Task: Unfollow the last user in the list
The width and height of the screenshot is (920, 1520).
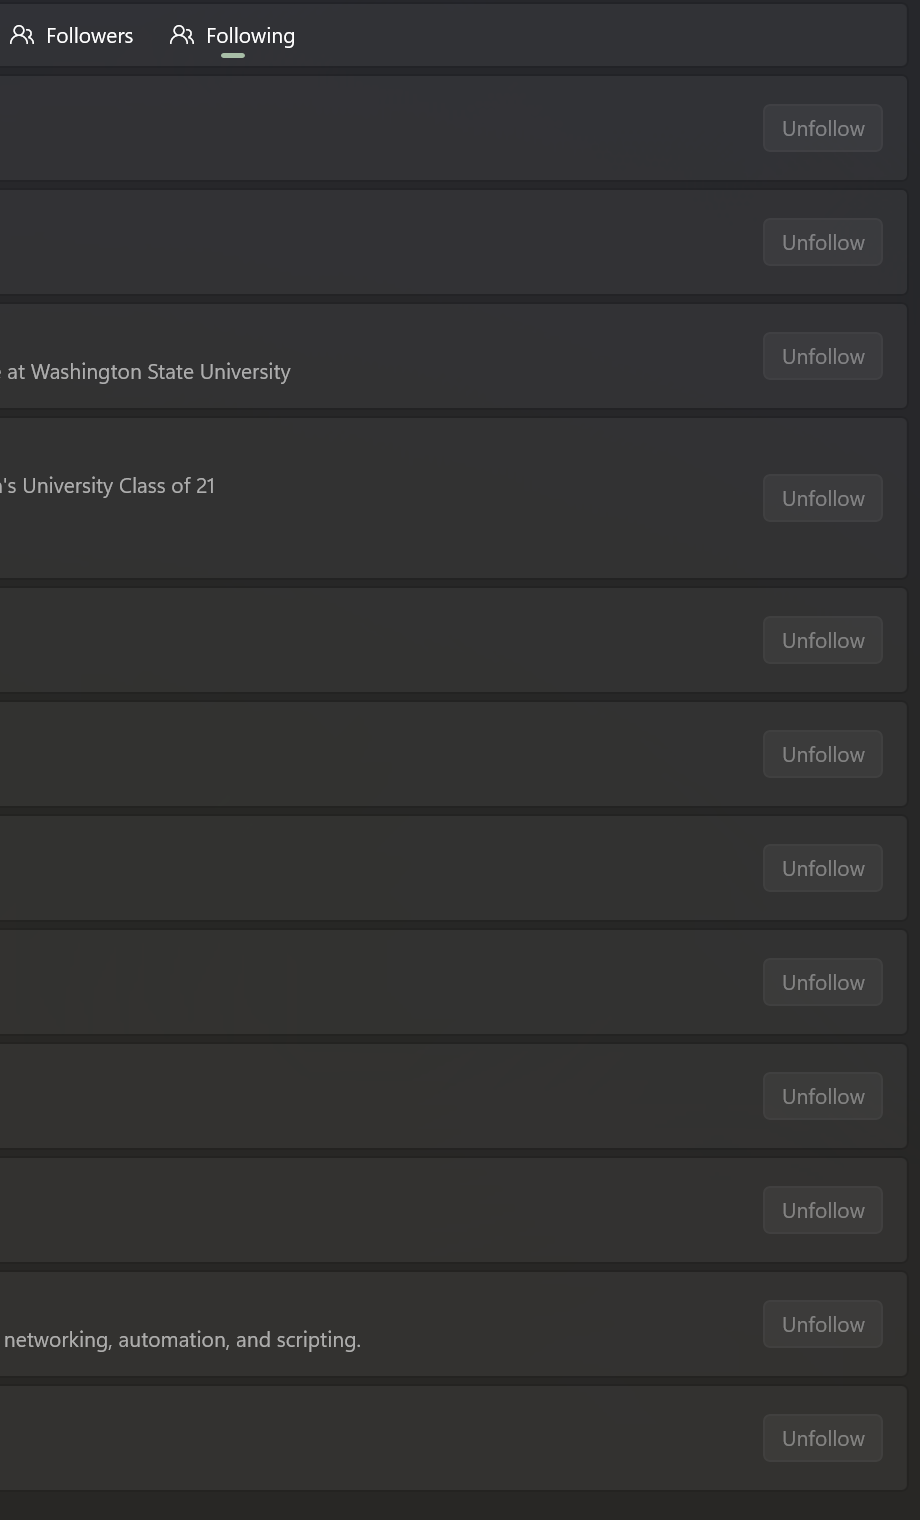Action: [x=822, y=1438]
